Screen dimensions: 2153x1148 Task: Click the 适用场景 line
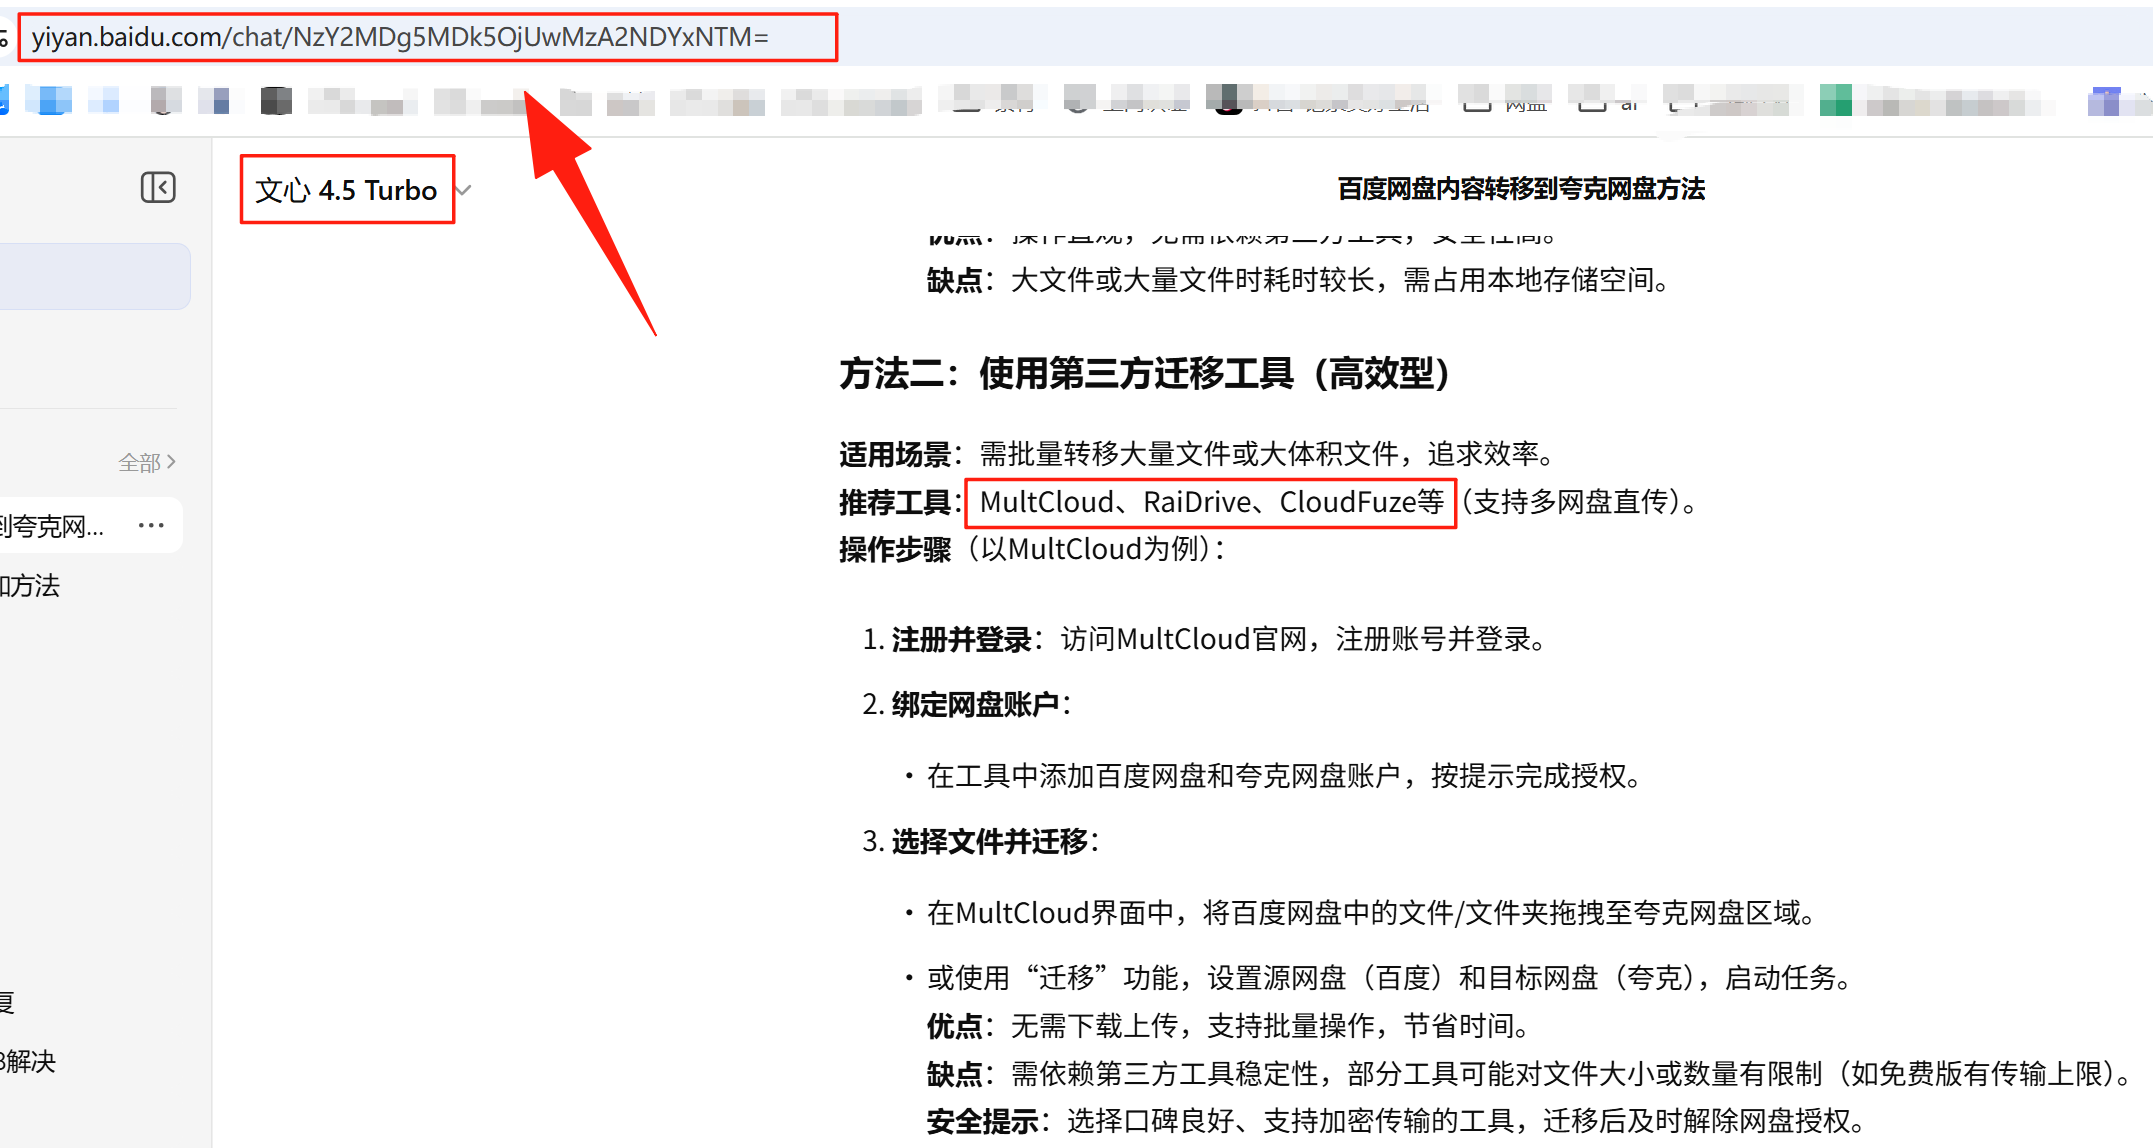point(1200,454)
